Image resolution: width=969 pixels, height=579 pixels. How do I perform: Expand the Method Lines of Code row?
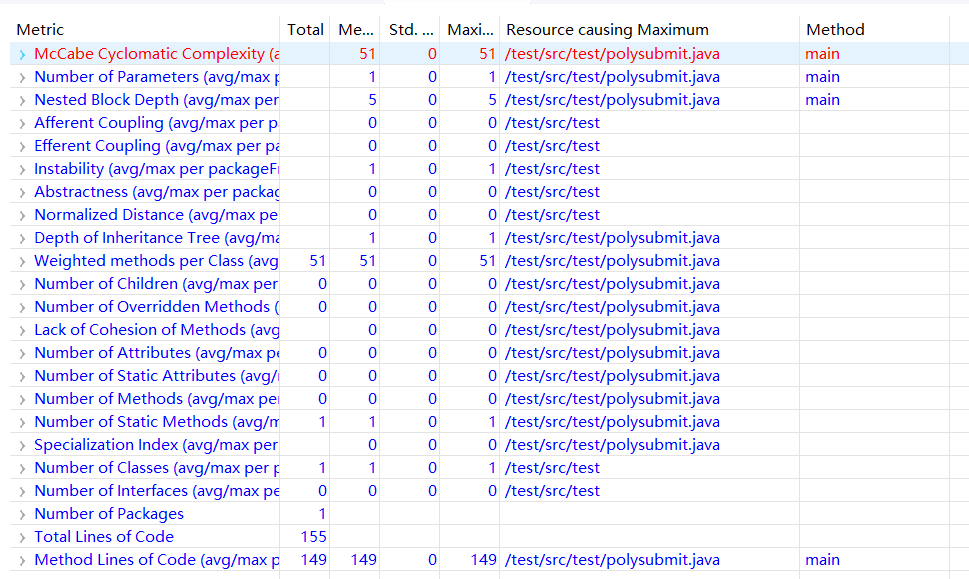point(22,560)
